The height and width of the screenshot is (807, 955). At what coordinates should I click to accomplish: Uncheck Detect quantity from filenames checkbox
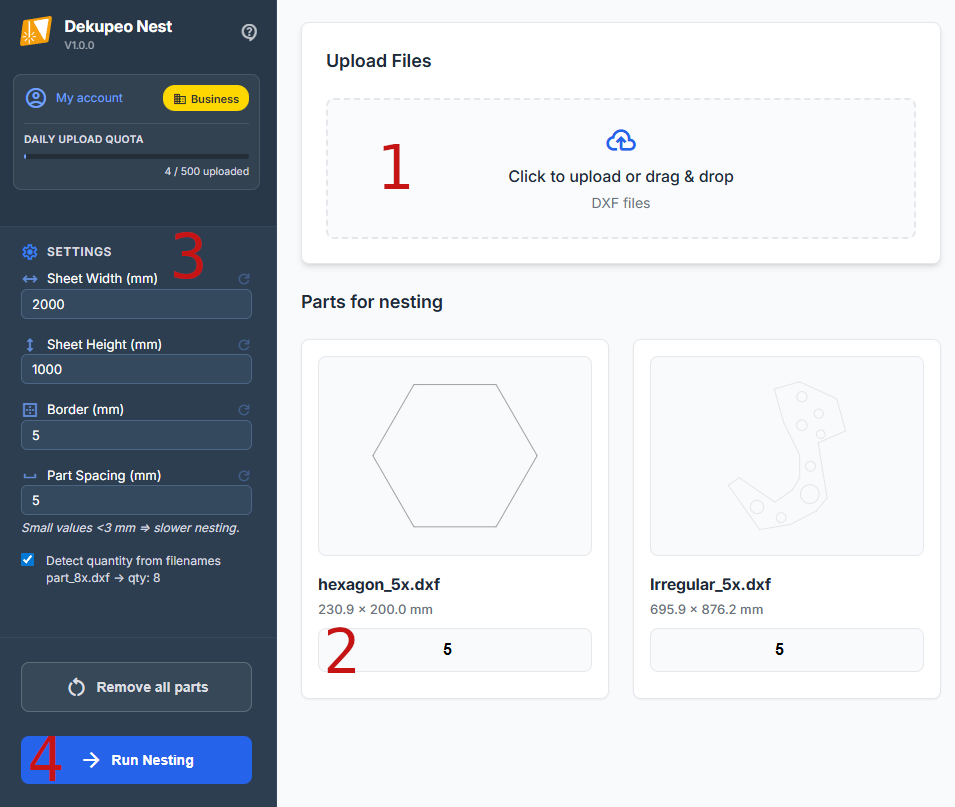28,560
